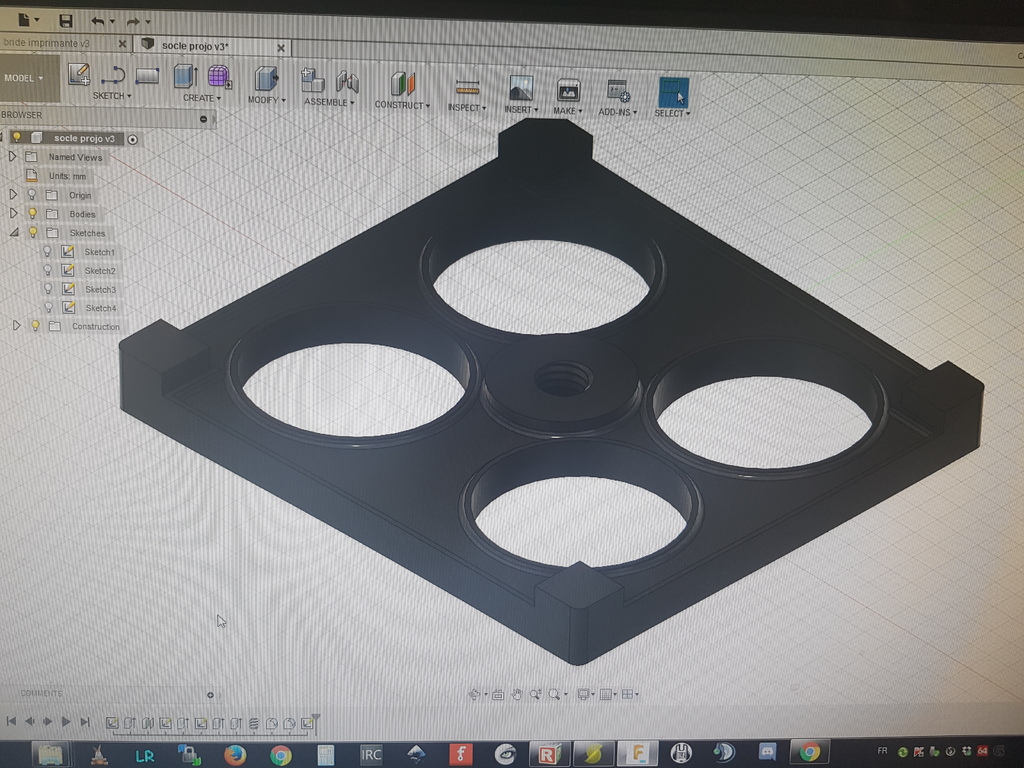Show Sketch2 using its lightbulb
The height and width of the screenshot is (768, 1024).
coord(47,270)
